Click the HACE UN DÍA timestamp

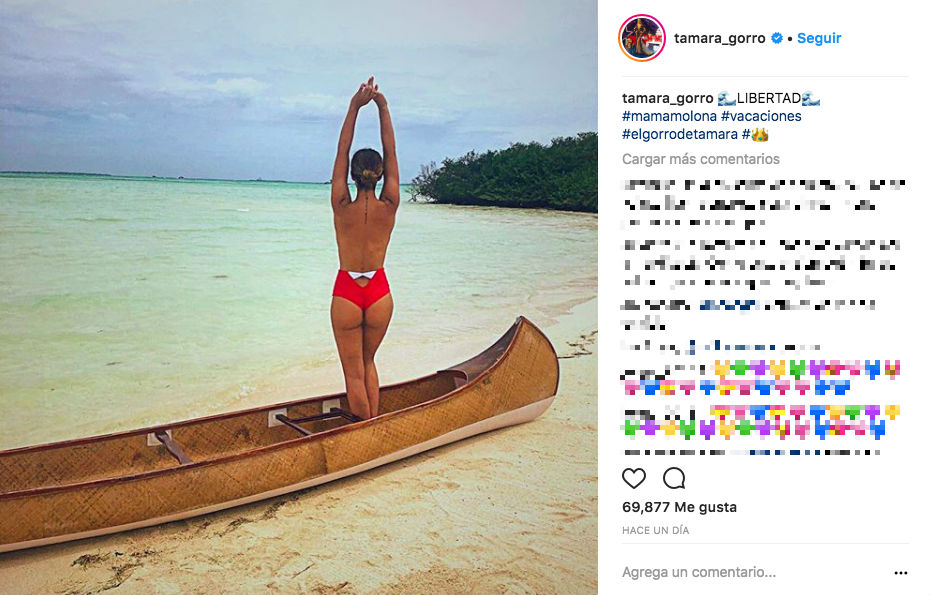pyautogui.click(x=655, y=530)
